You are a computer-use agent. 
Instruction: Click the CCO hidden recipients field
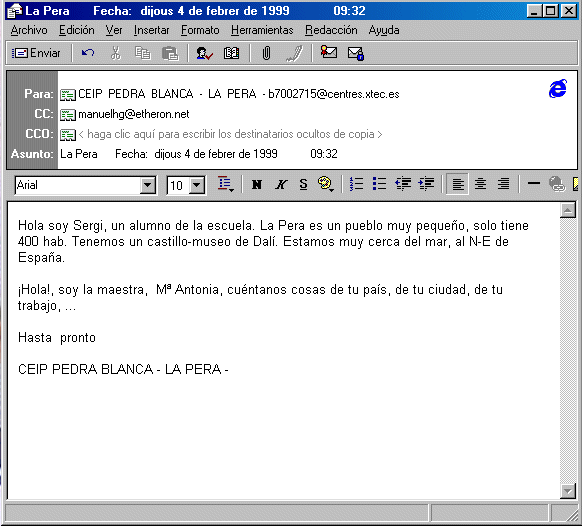[x=230, y=134]
